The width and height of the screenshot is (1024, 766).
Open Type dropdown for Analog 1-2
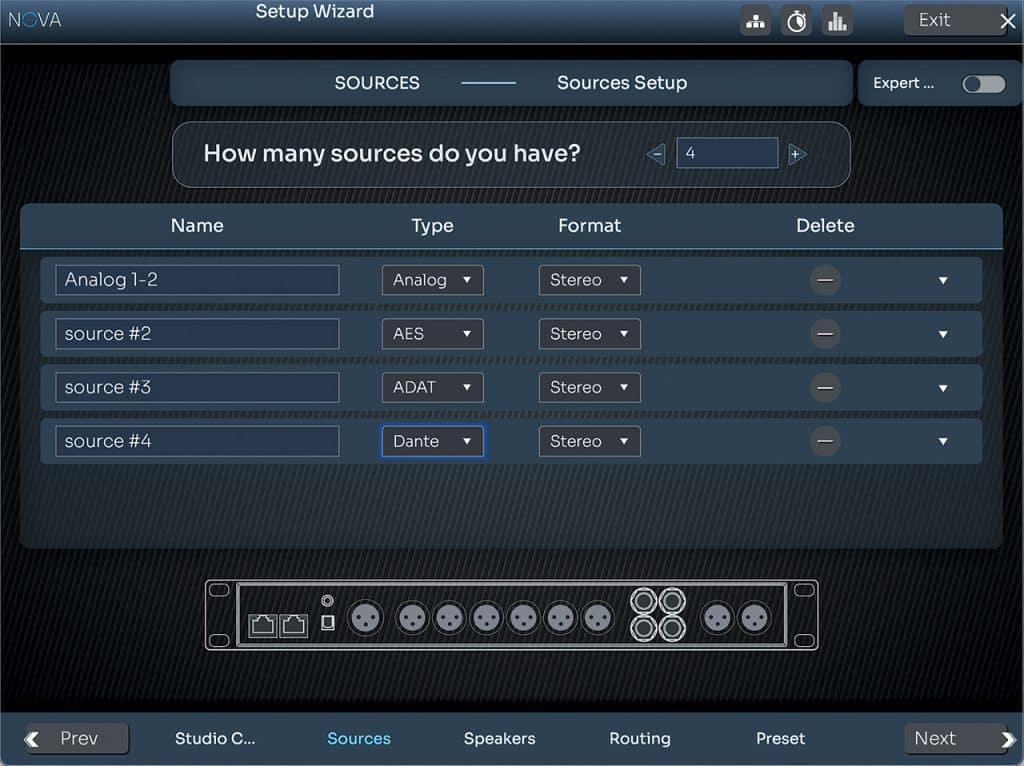(432, 280)
